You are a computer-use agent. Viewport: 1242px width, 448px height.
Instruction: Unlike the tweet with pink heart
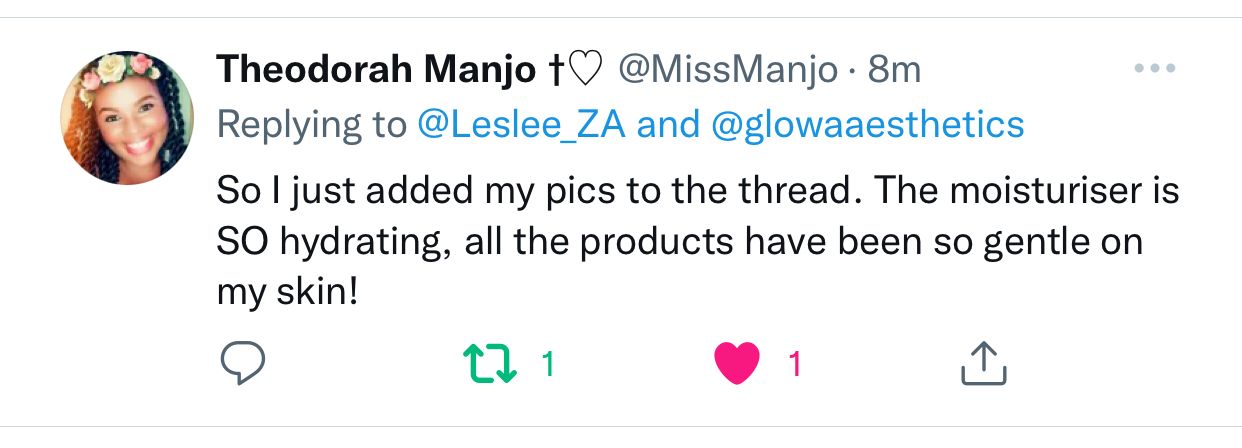737,364
